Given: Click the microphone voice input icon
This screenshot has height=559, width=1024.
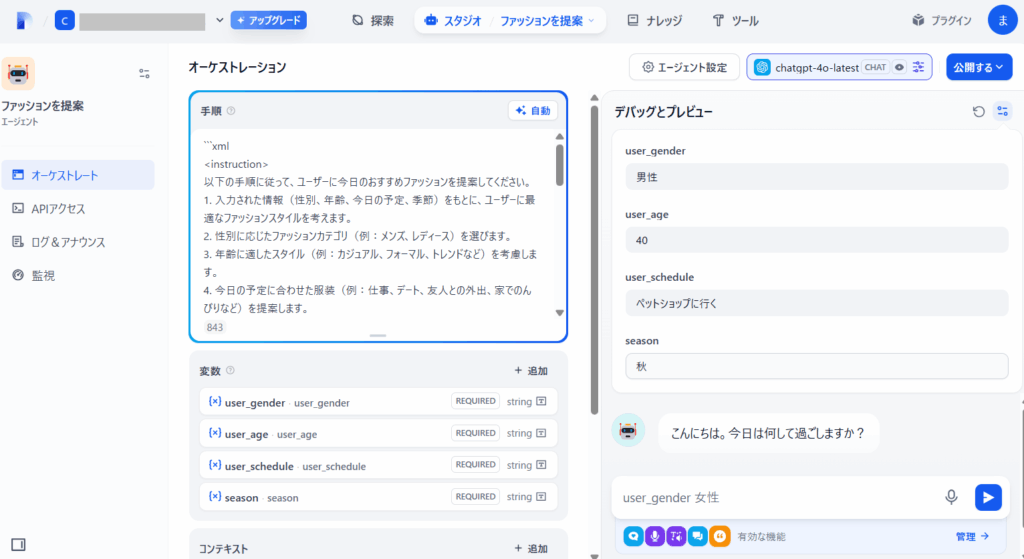Looking at the screenshot, I should [951, 498].
